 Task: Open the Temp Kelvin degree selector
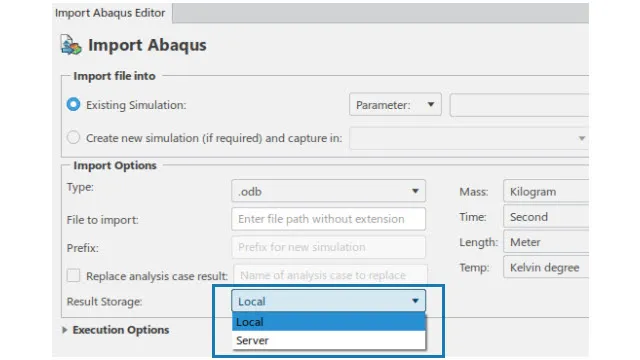click(x=546, y=267)
